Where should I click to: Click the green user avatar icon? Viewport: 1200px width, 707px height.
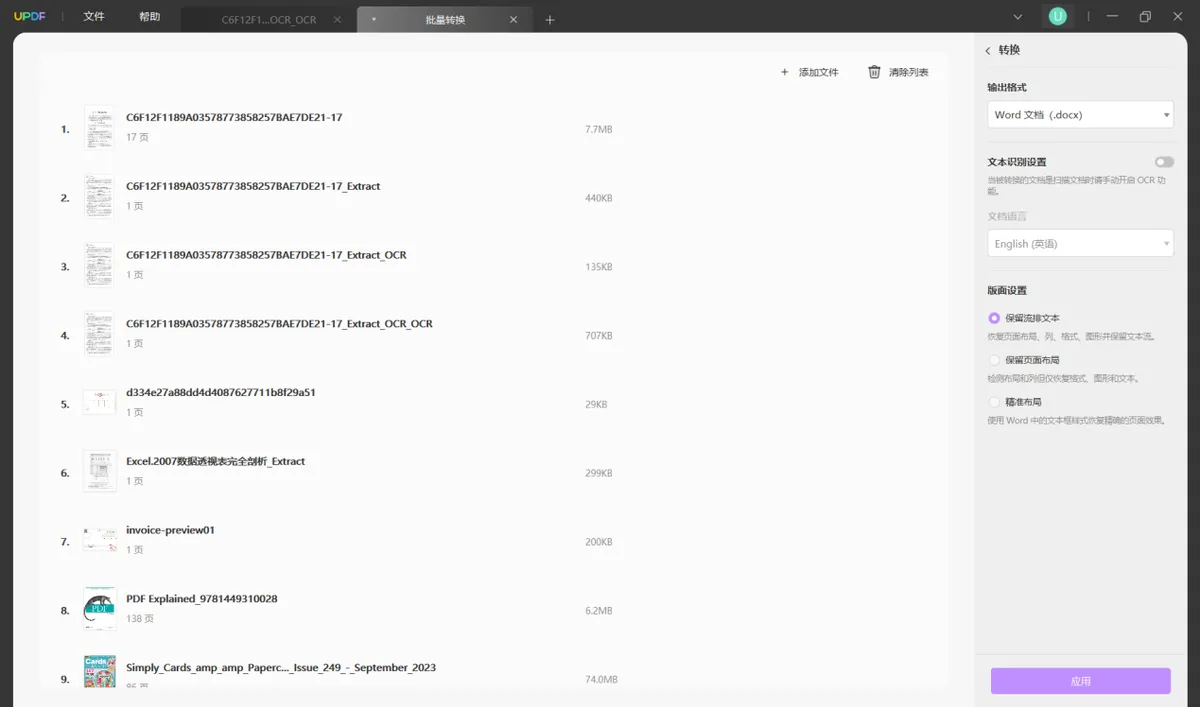point(1057,16)
